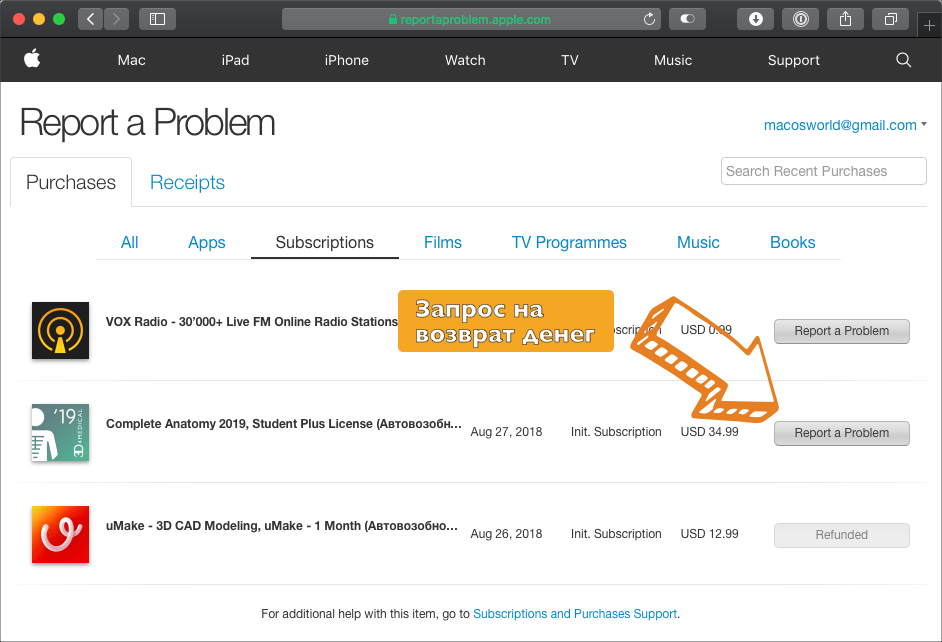Click the Aug 26, 2018 date

[506, 534]
